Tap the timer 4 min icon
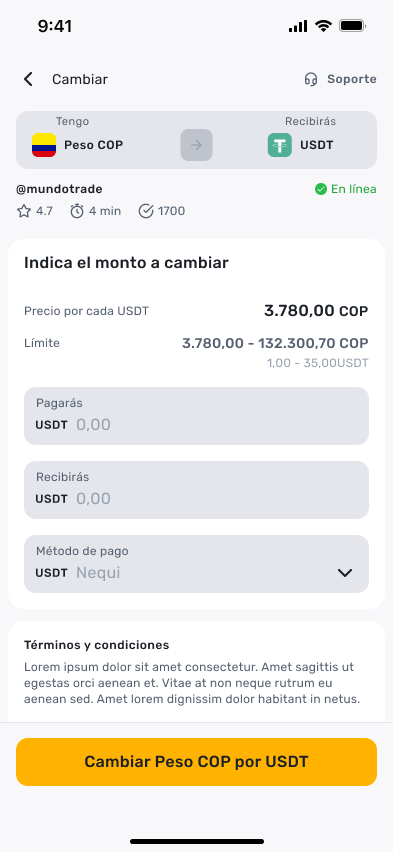The height and width of the screenshot is (852, 393). [77, 211]
